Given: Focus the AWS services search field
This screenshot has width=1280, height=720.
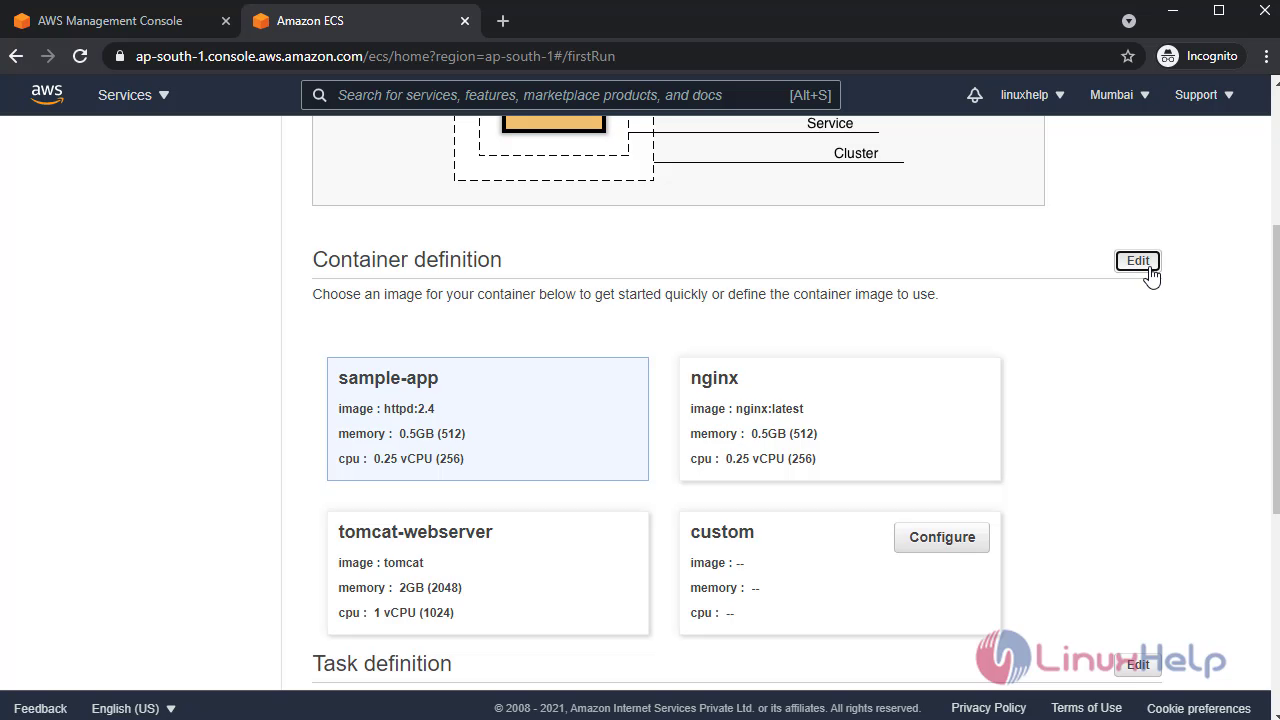Looking at the screenshot, I should coord(571,95).
